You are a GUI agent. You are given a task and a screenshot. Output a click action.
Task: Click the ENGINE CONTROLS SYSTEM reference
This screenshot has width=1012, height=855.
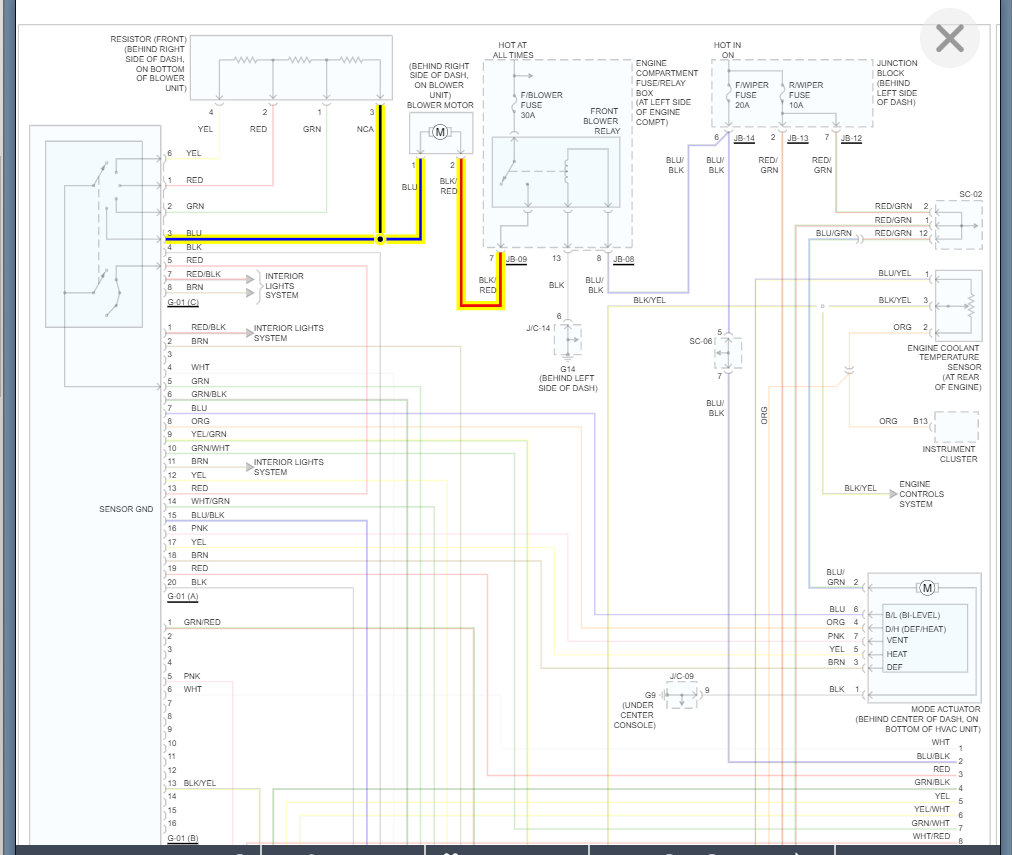tap(922, 494)
